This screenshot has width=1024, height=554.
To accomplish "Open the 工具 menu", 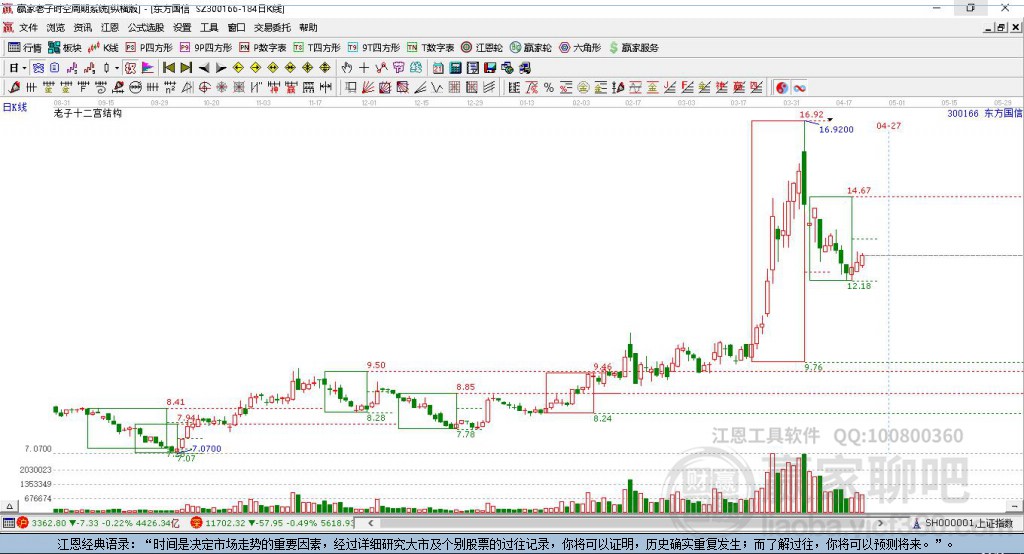I will coord(209,27).
